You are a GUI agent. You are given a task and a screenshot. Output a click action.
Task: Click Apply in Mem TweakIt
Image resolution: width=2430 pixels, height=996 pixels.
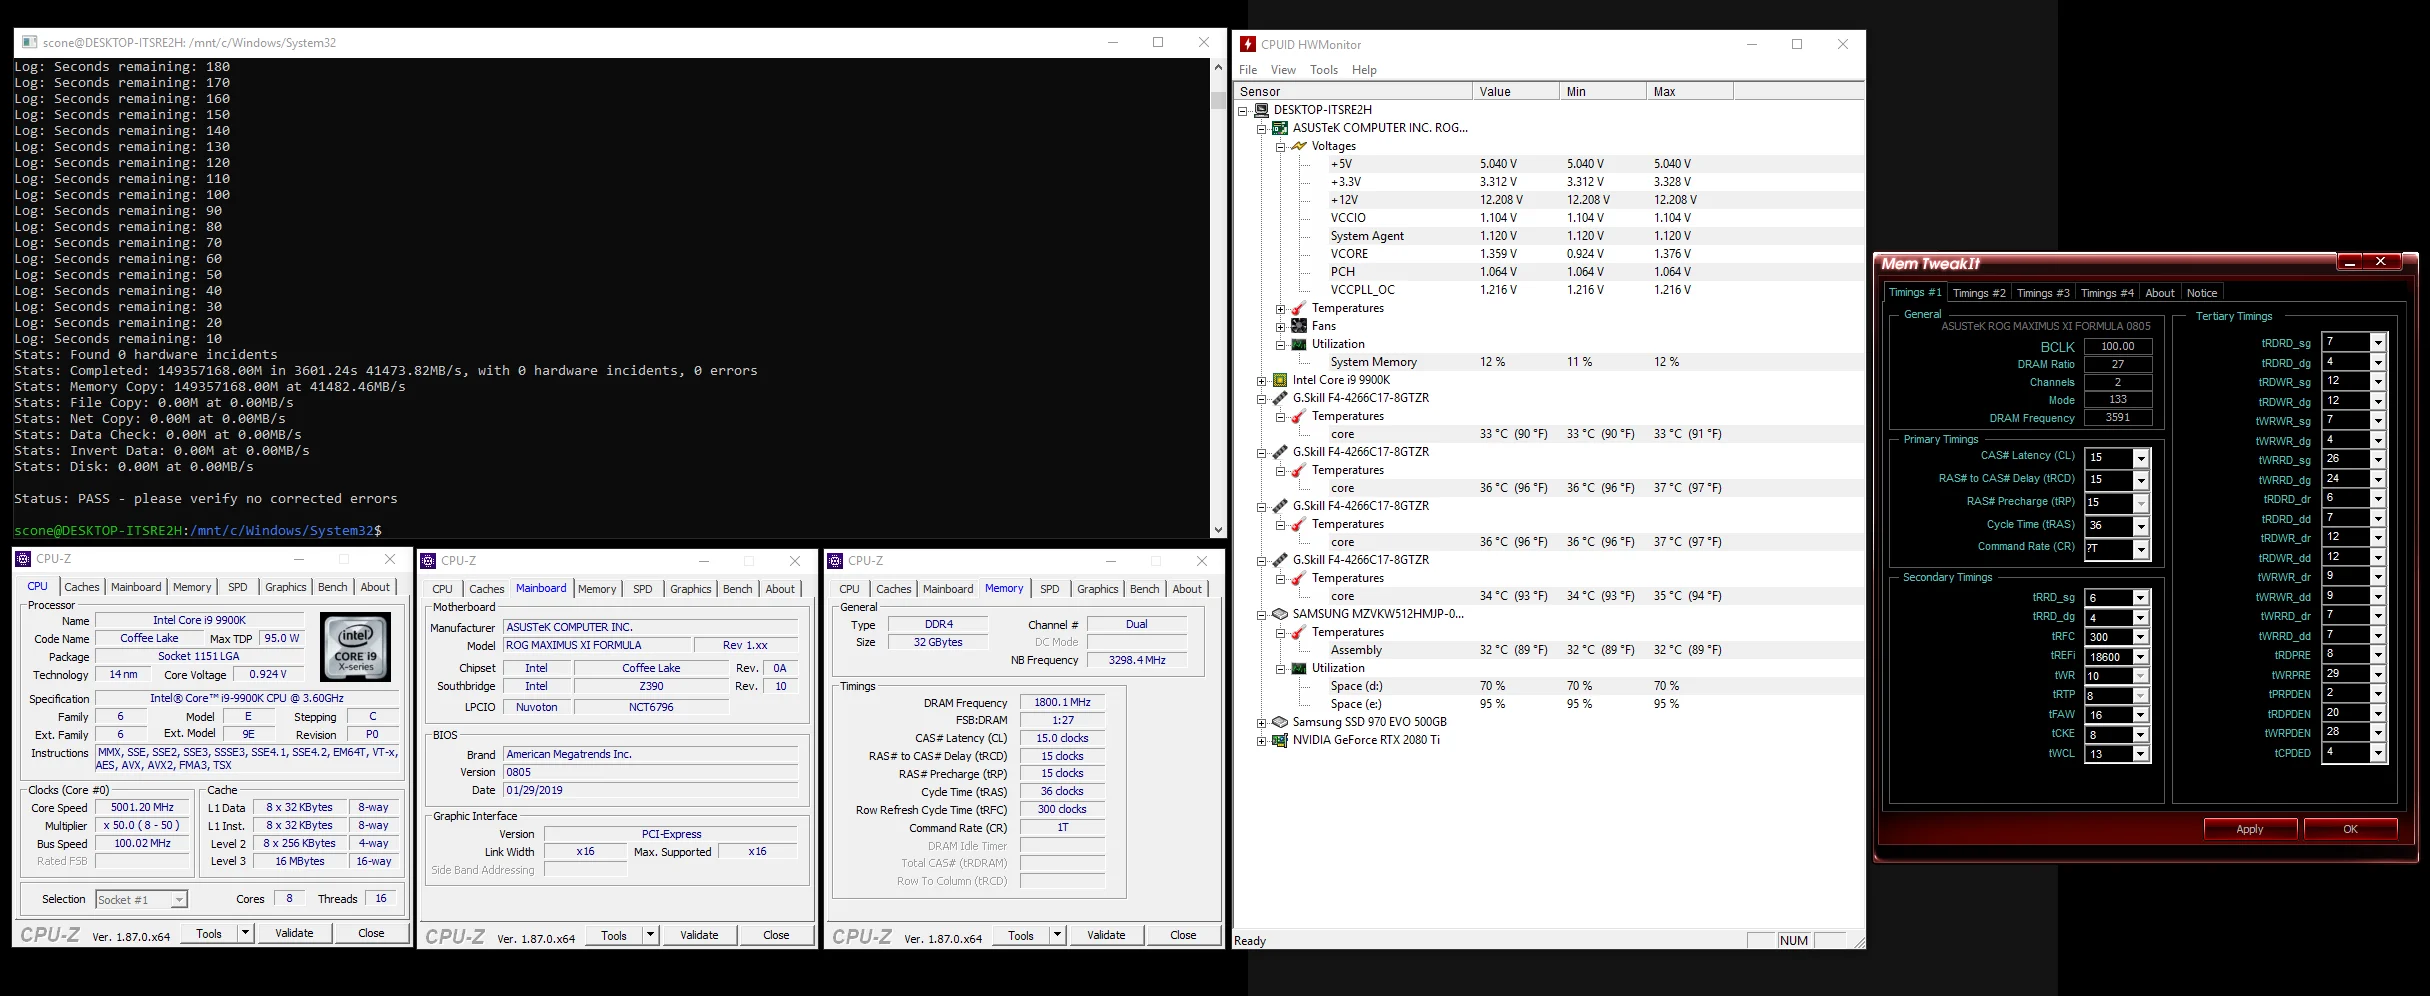click(2250, 829)
